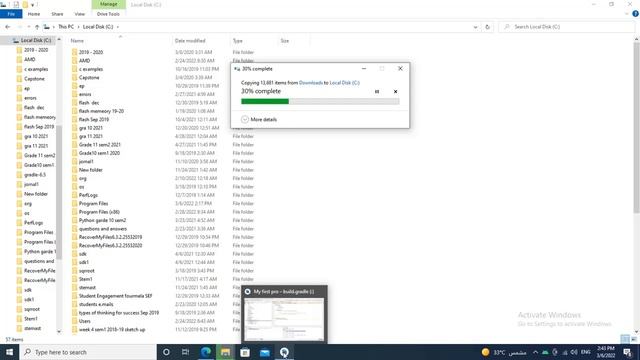Click the Up one level arrow
640x360 pixels.
pos(37,27)
